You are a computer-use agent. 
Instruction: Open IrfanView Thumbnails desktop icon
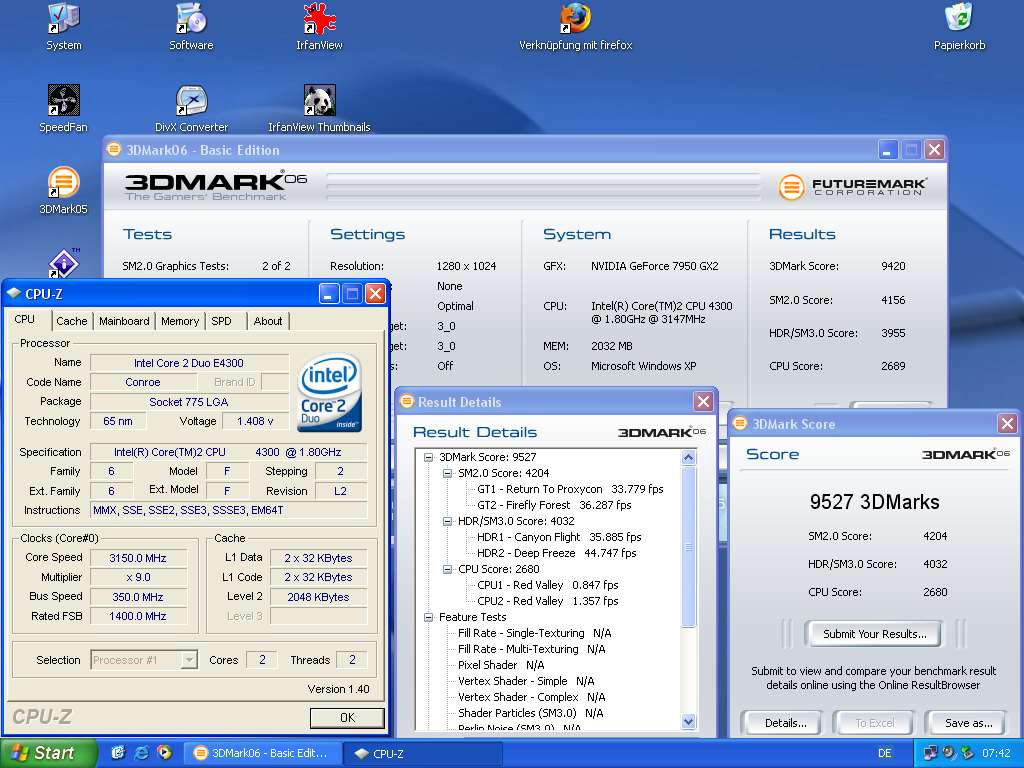click(319, 108)
